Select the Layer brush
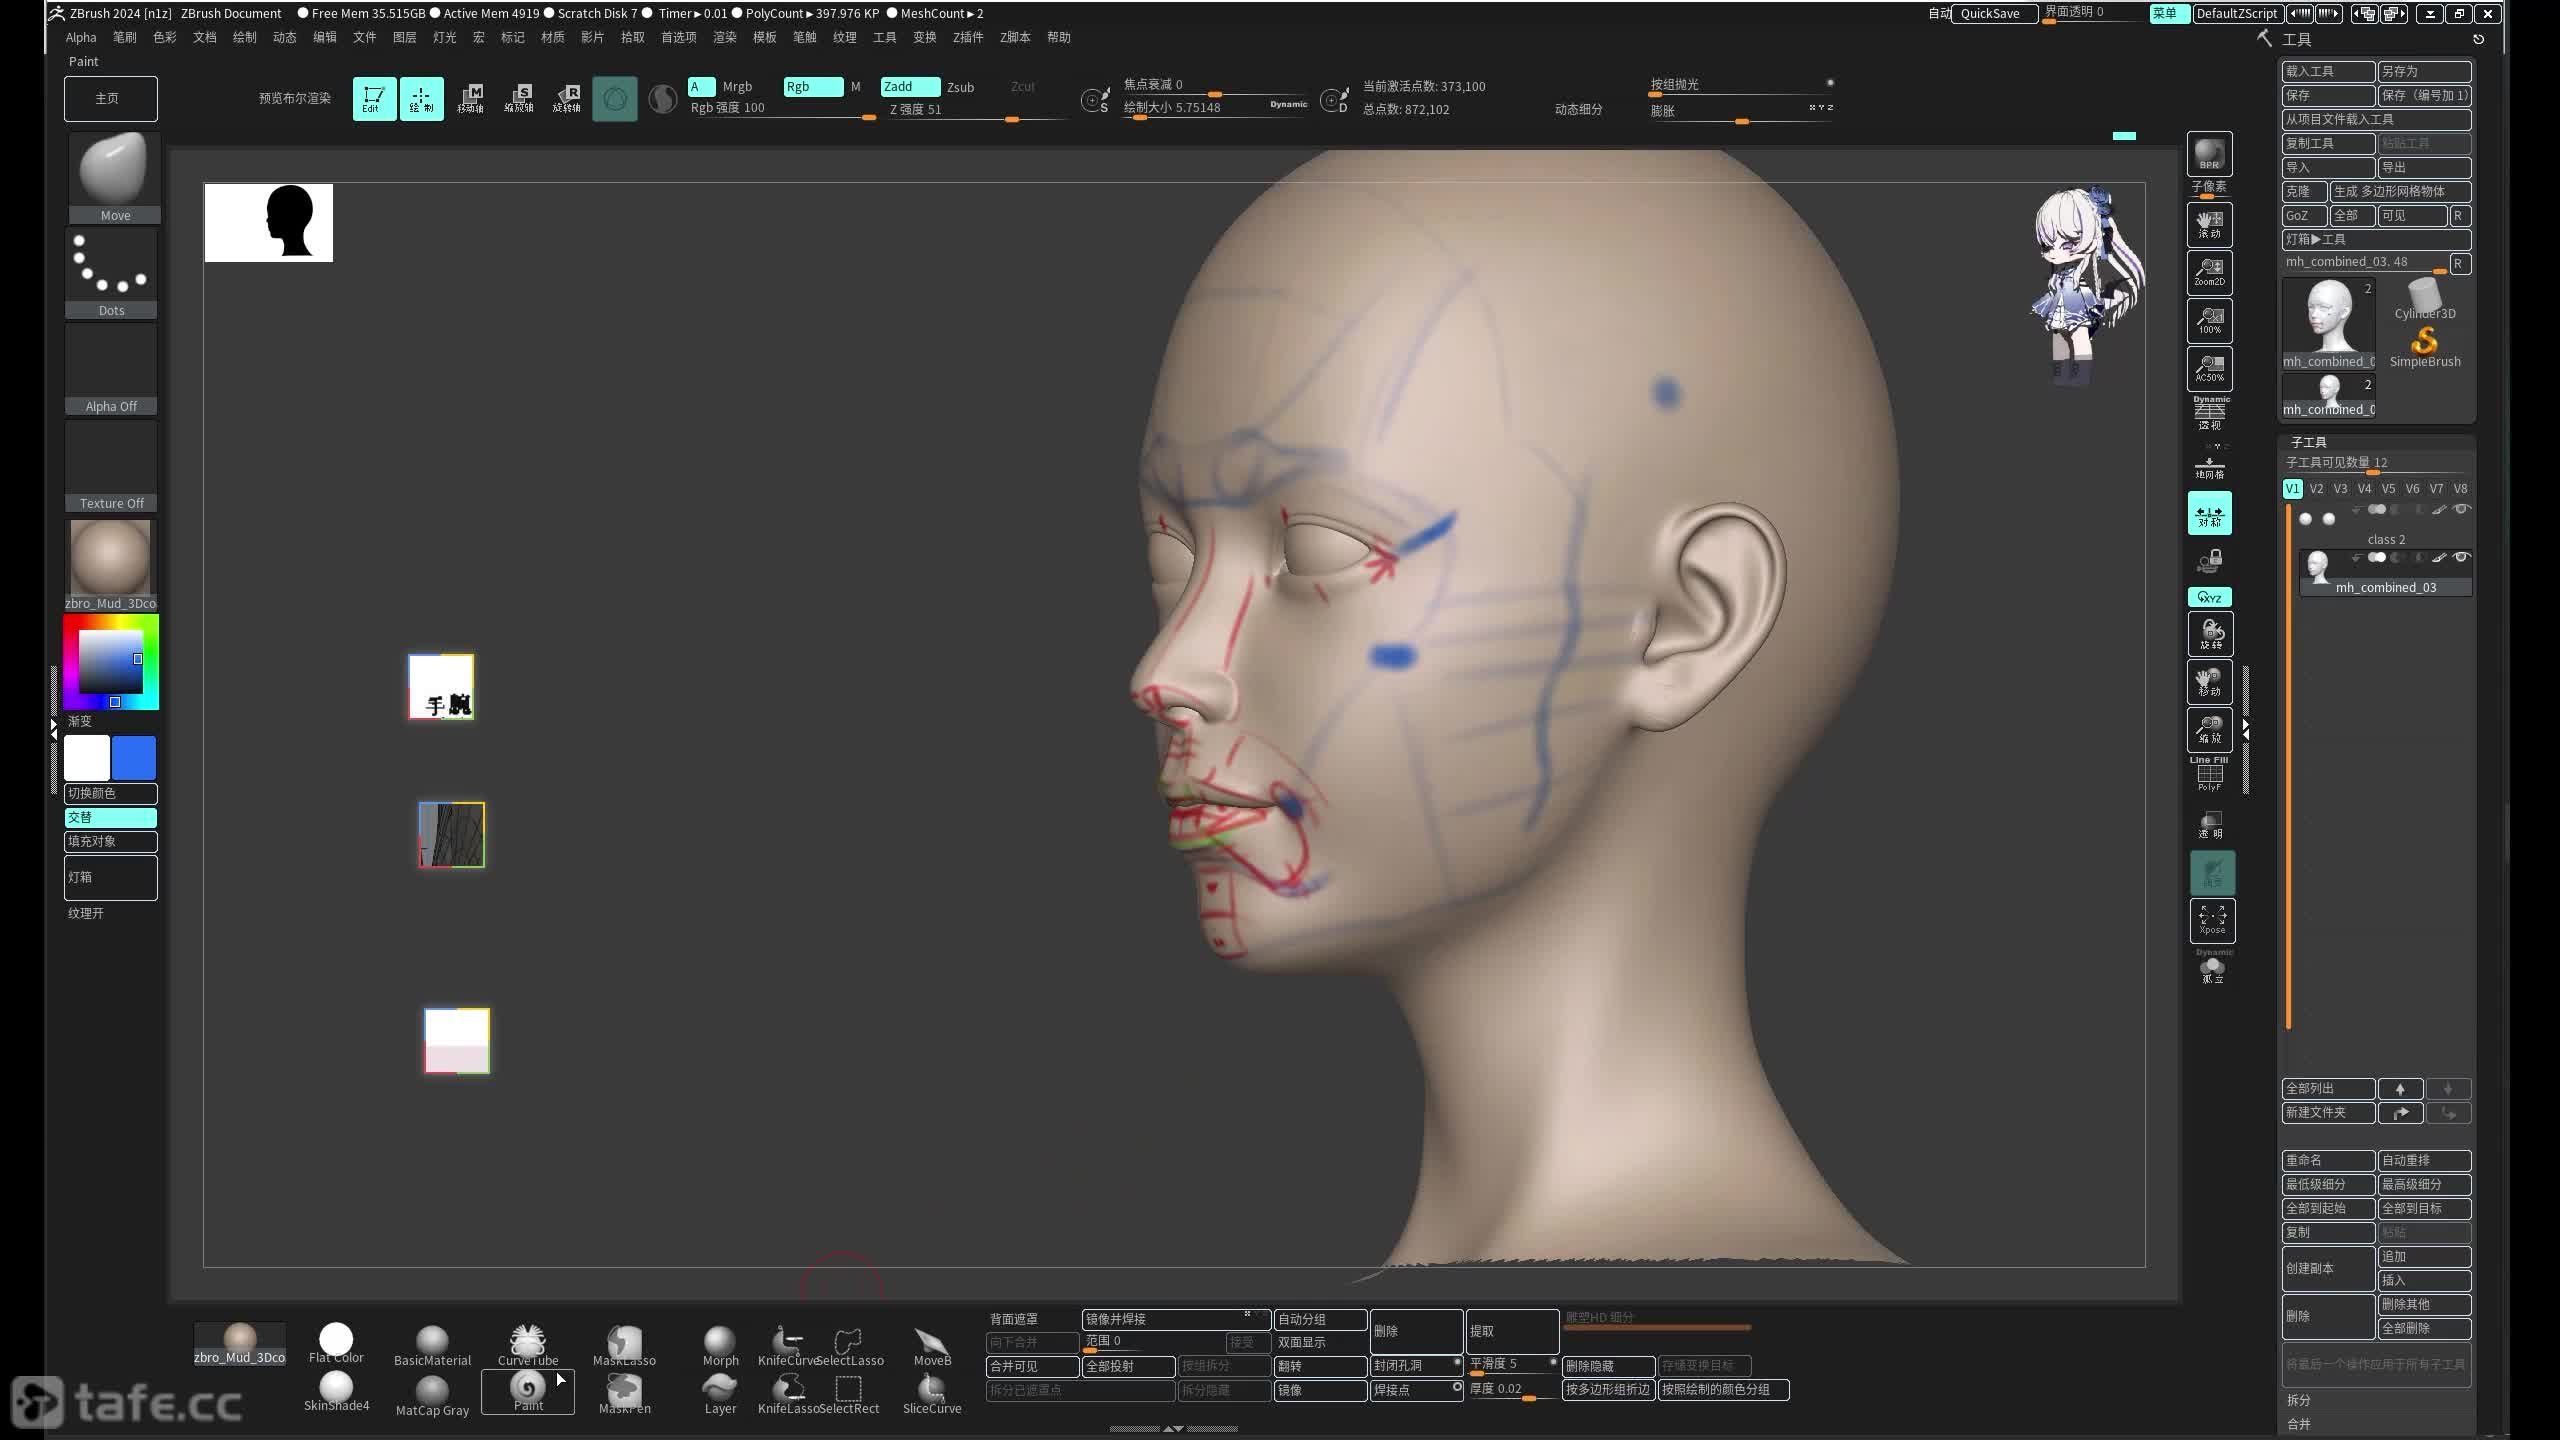This screenshot has height=1440, width=2560. tap(720, 1393)
